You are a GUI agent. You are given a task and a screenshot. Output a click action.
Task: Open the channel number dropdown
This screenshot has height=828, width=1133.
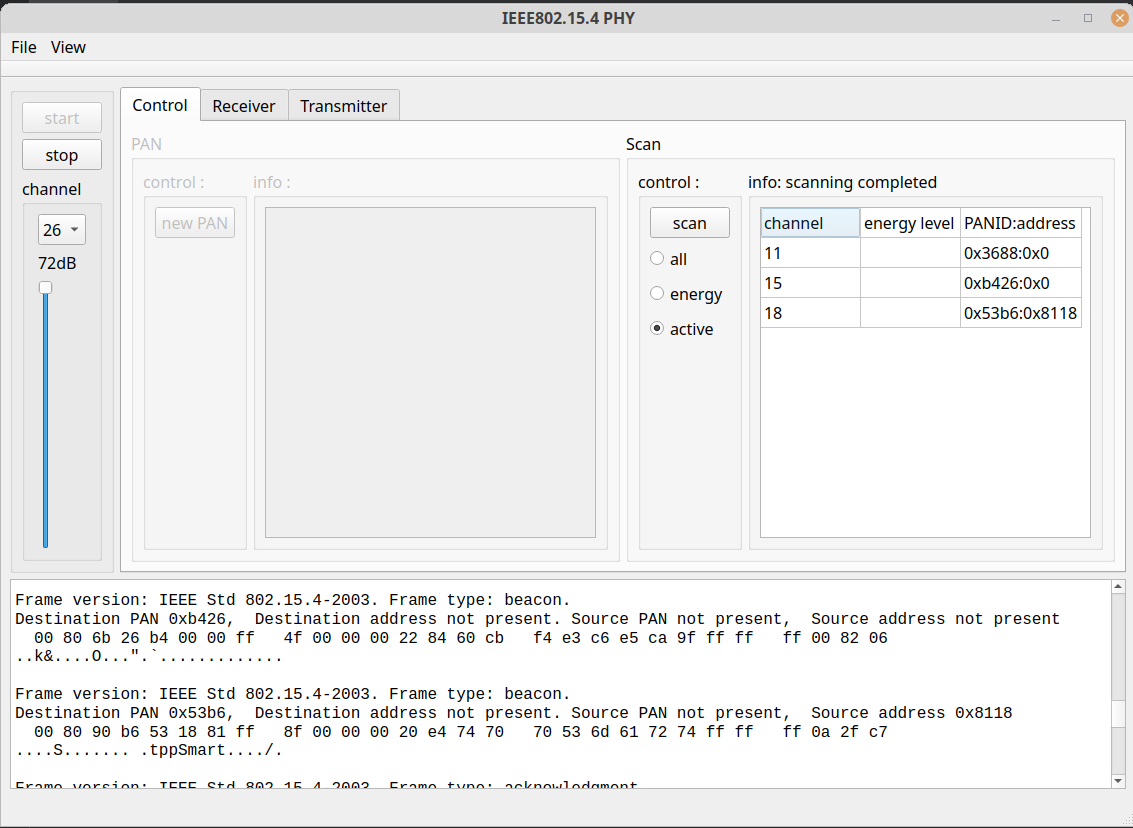[61, 229]
